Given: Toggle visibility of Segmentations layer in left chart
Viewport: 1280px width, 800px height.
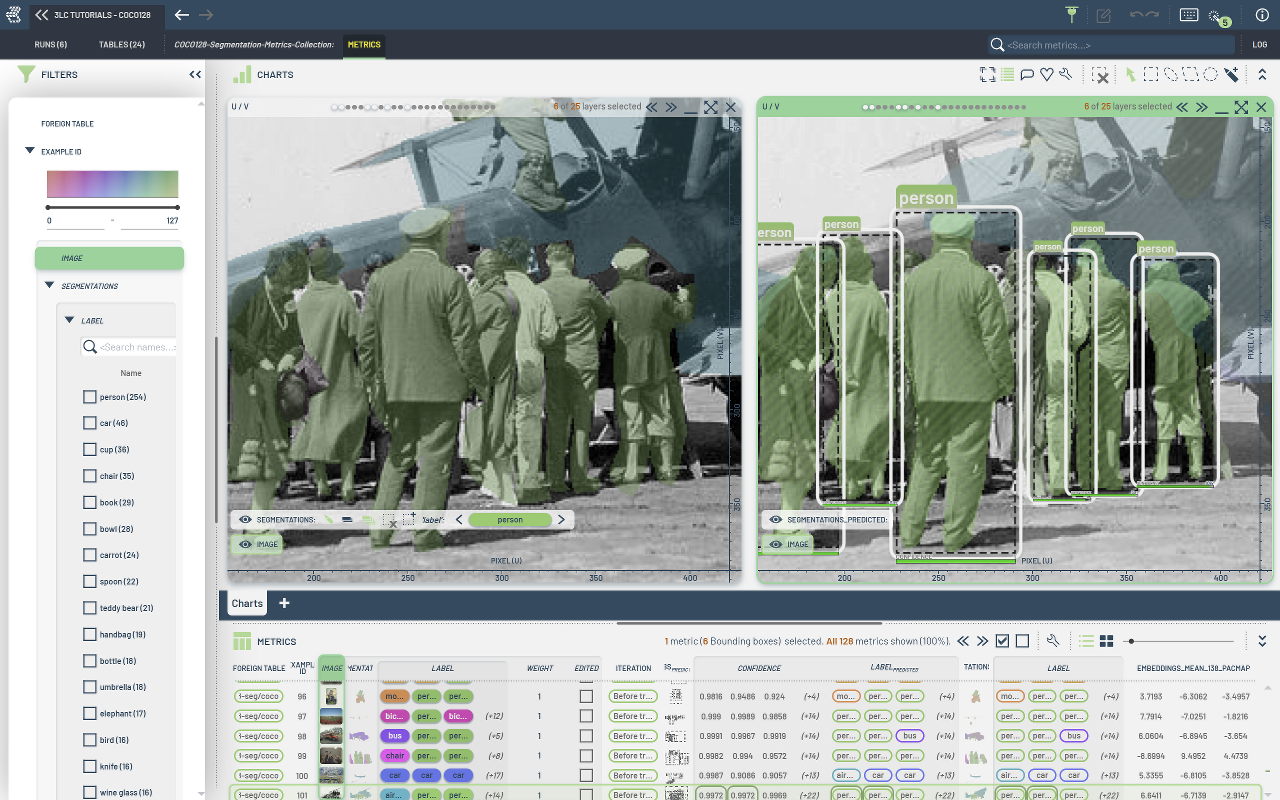Looking at the screenshot, I should (245, 520).
